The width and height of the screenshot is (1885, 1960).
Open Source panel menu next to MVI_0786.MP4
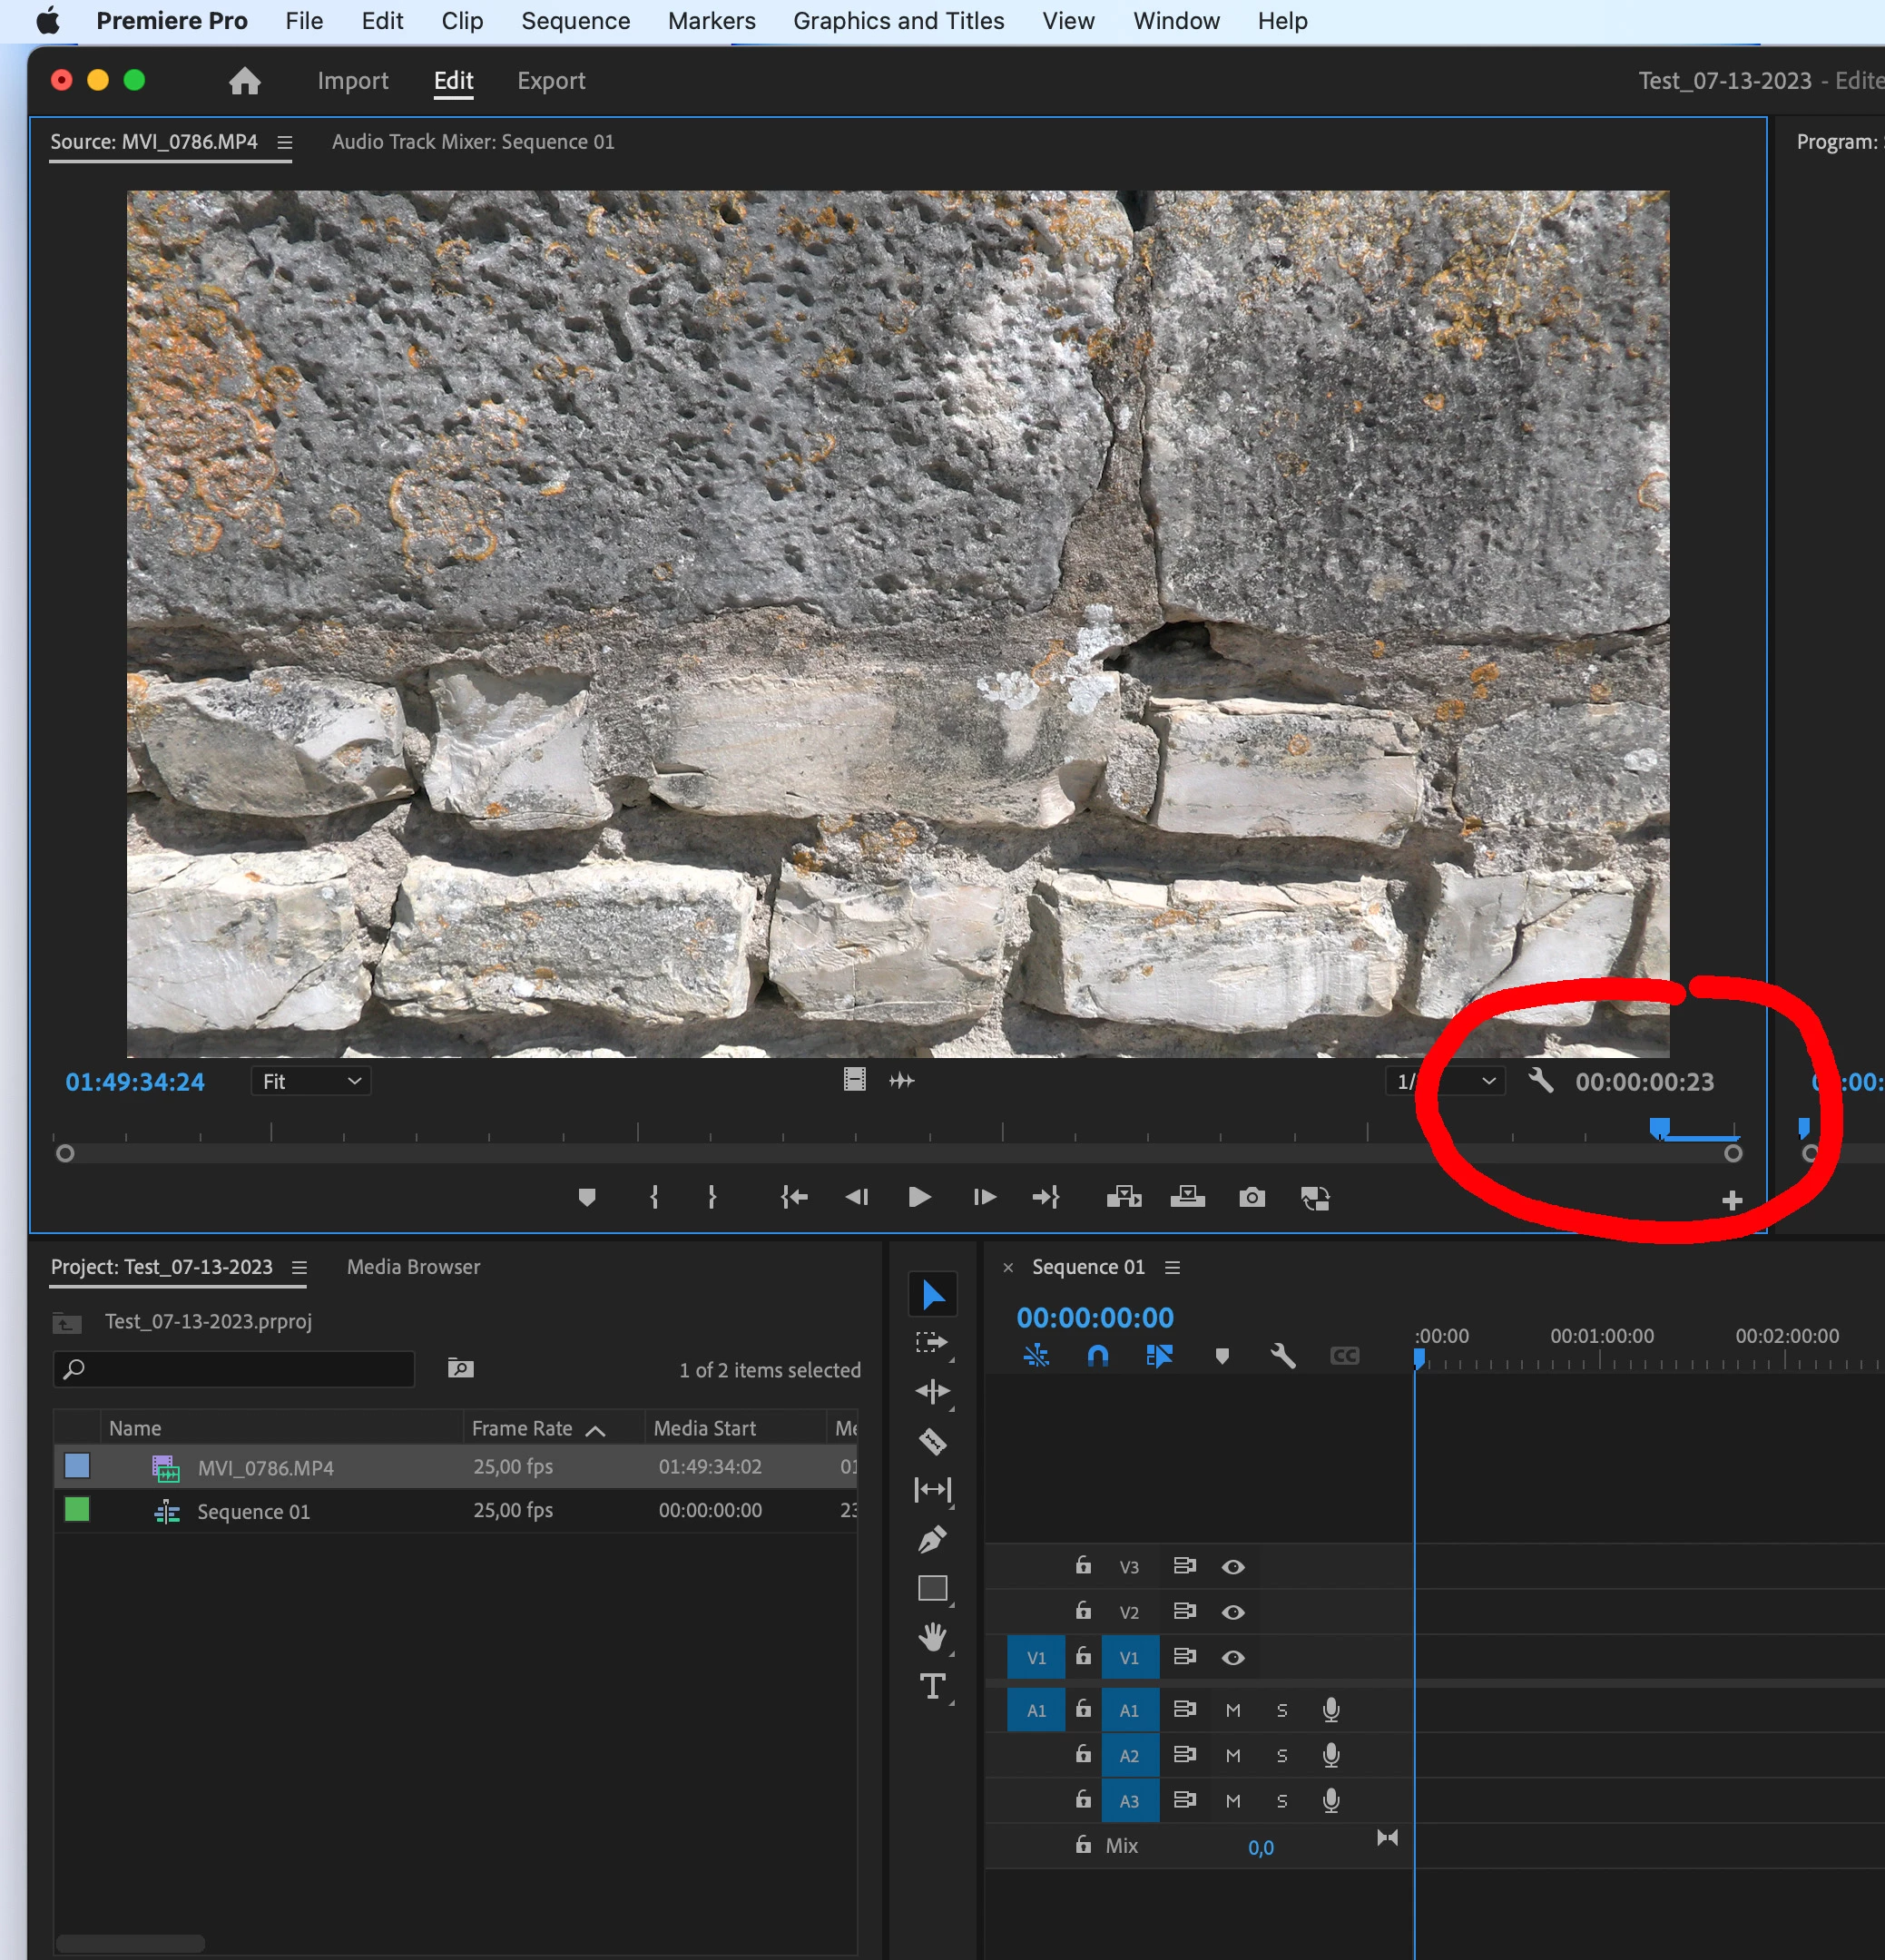tap(285, 143)
